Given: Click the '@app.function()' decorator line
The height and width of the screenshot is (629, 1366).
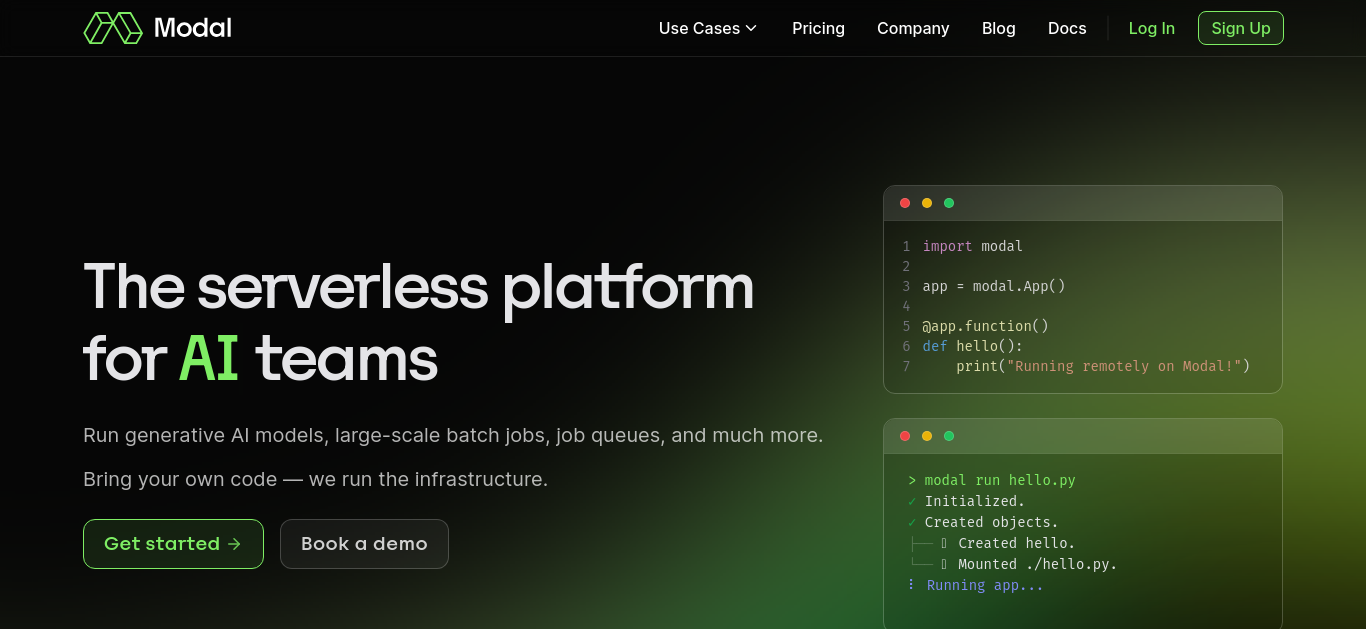Looking at the screenshot, I should pos(985,326).
